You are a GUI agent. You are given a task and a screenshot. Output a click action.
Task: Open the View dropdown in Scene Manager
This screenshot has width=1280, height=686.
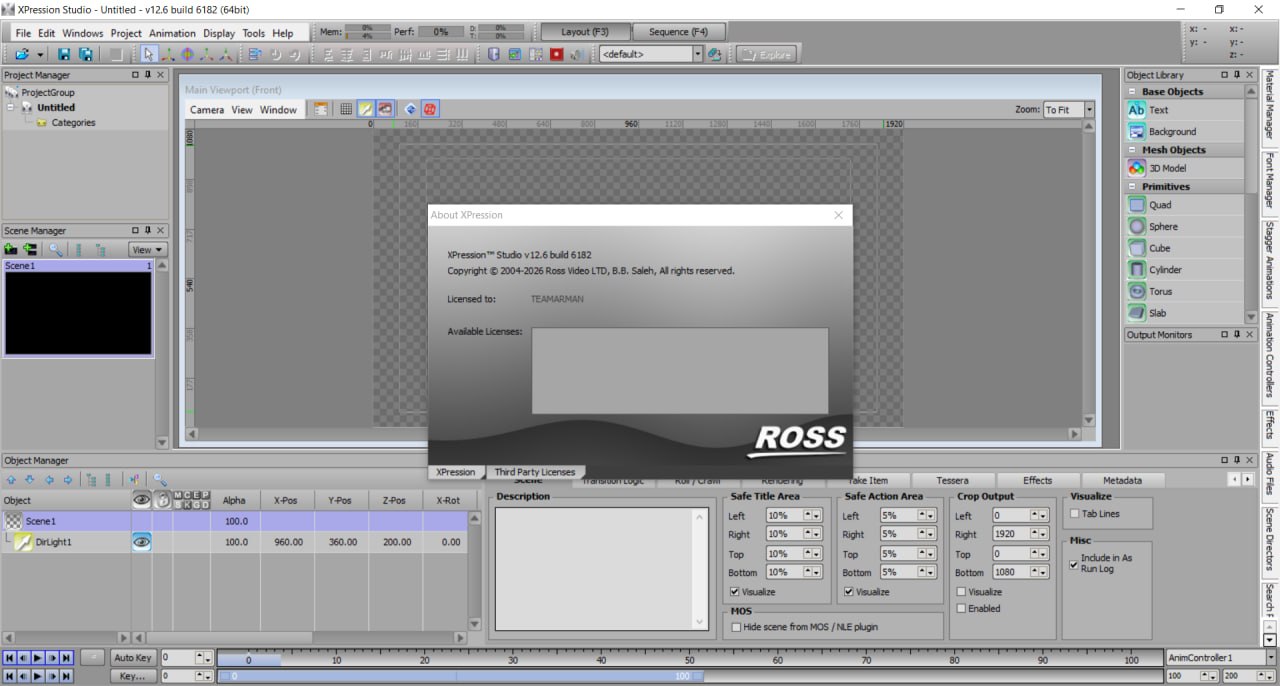147,250
